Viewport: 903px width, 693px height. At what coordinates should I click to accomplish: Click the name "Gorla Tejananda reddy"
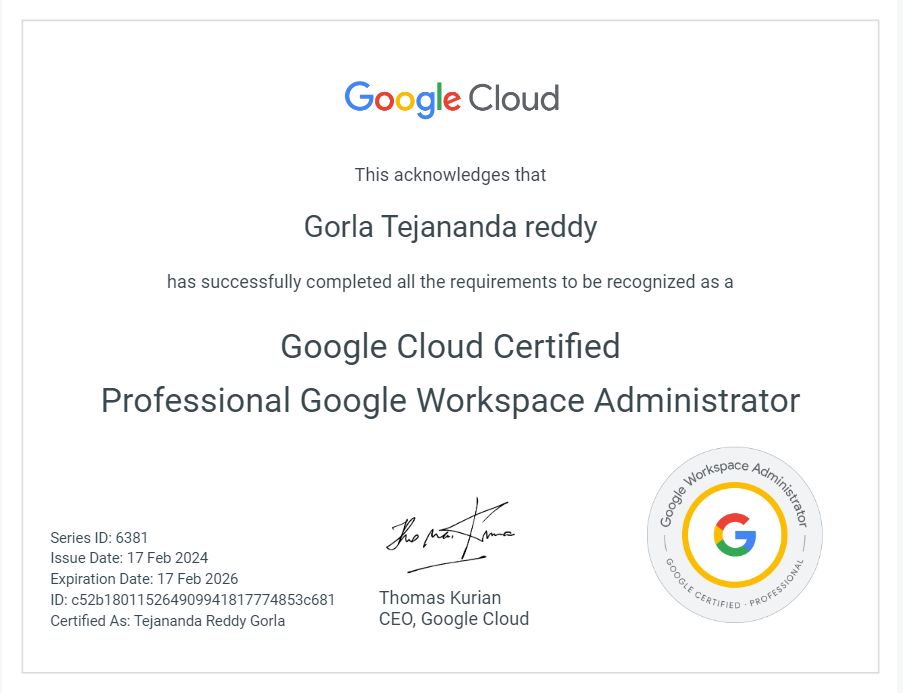450,227
